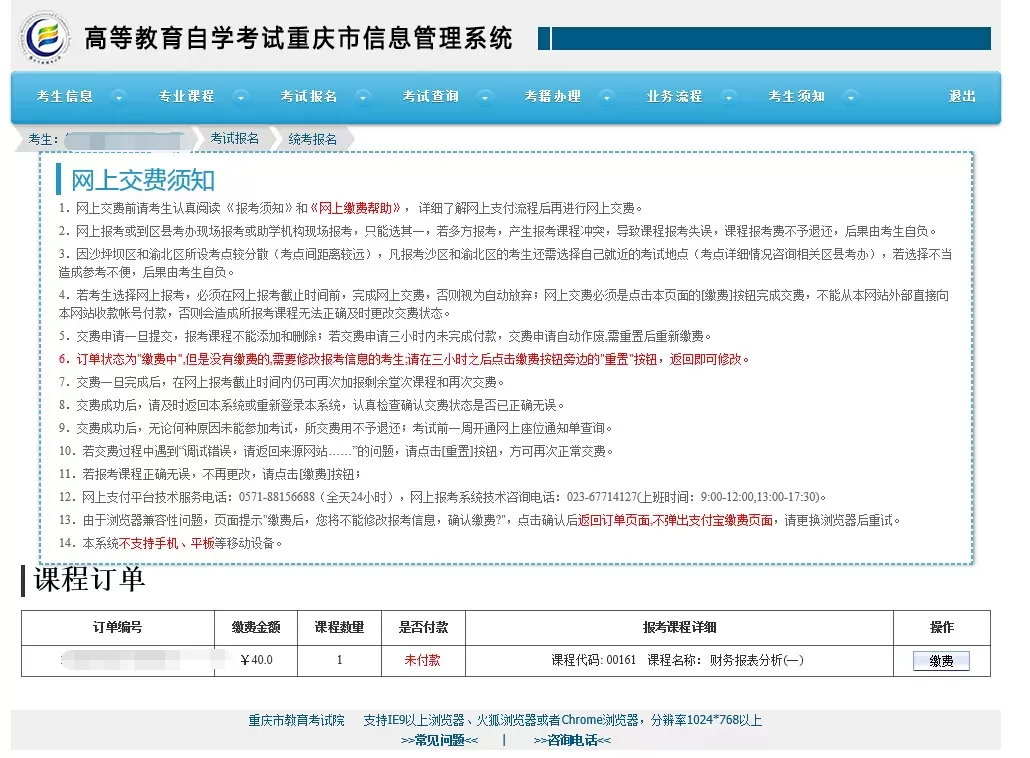Open the 《网上缴费帮助》 link
This screenshot has height=758, width=1030.
[357, 208]
